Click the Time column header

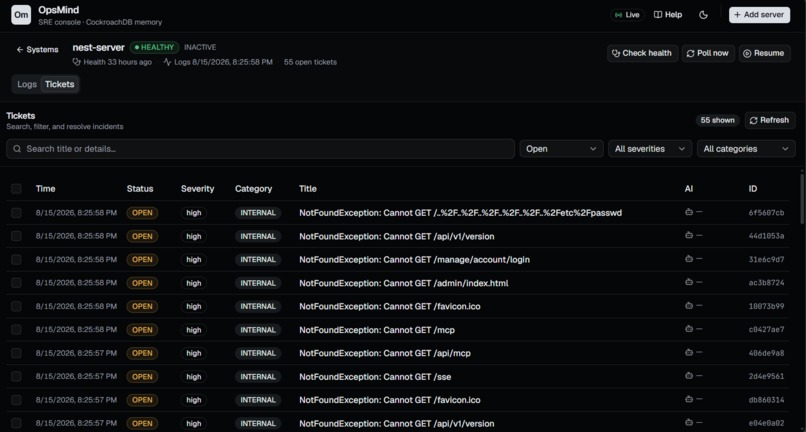tap(45, 189)
